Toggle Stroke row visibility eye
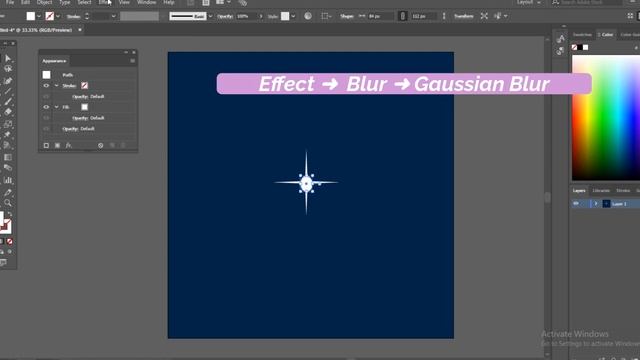The image size is (640, 360). pos(46,86)
